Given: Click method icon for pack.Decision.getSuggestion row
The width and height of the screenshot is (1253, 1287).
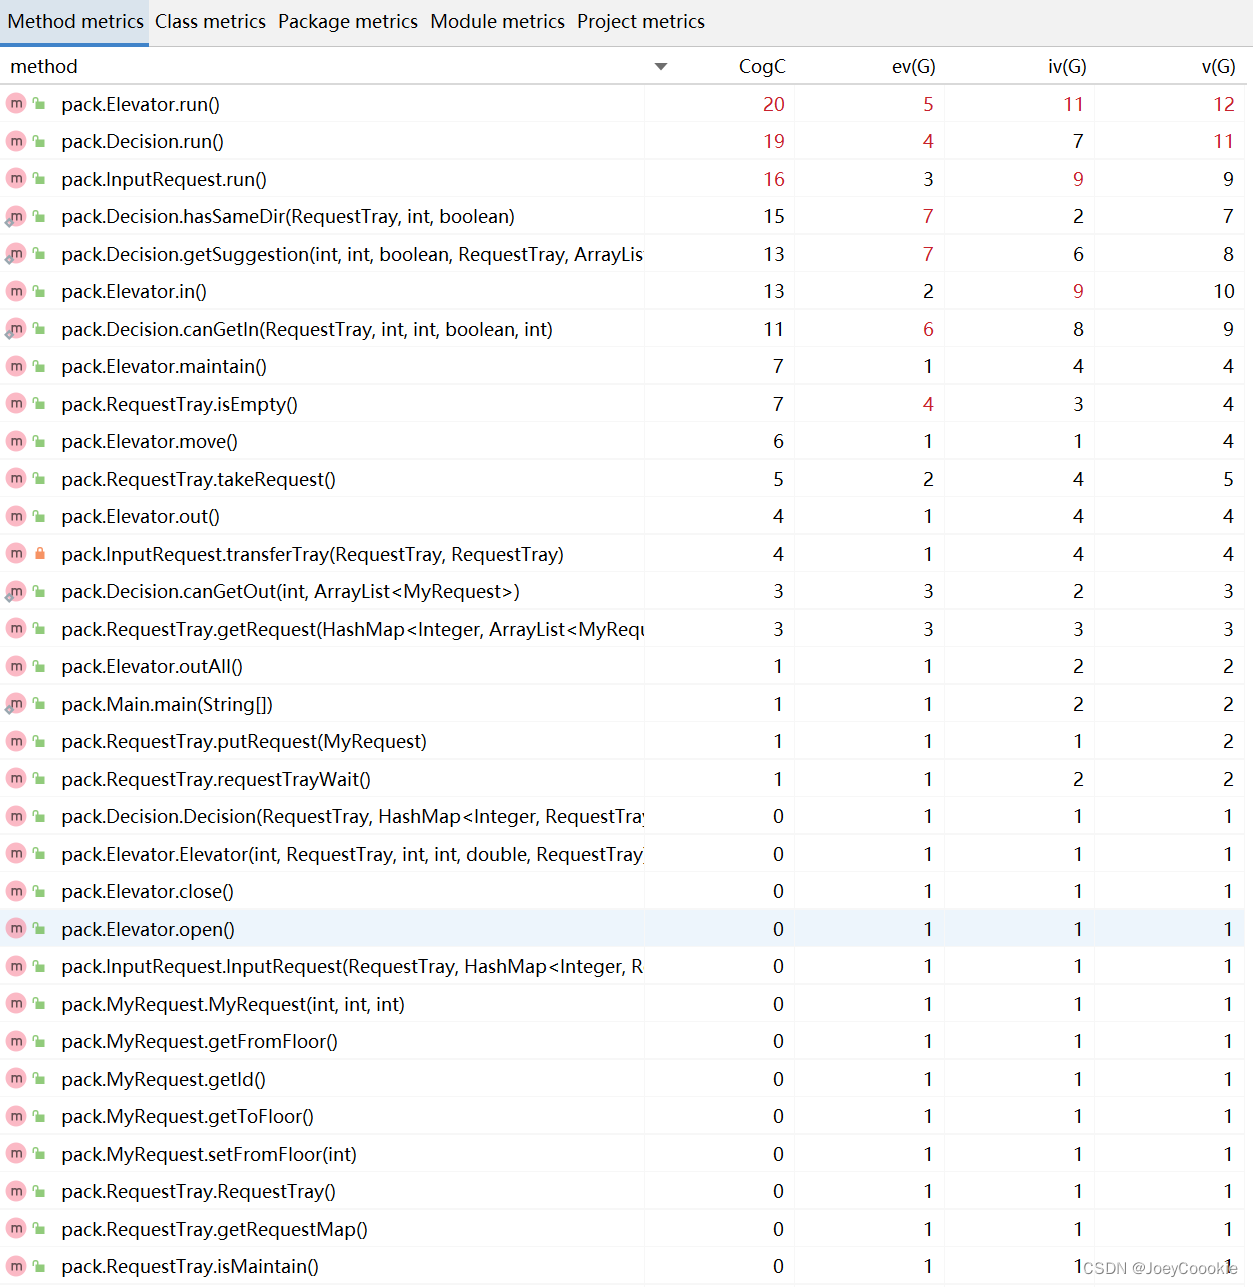Looking at the screenshot, I should (16, 254).
